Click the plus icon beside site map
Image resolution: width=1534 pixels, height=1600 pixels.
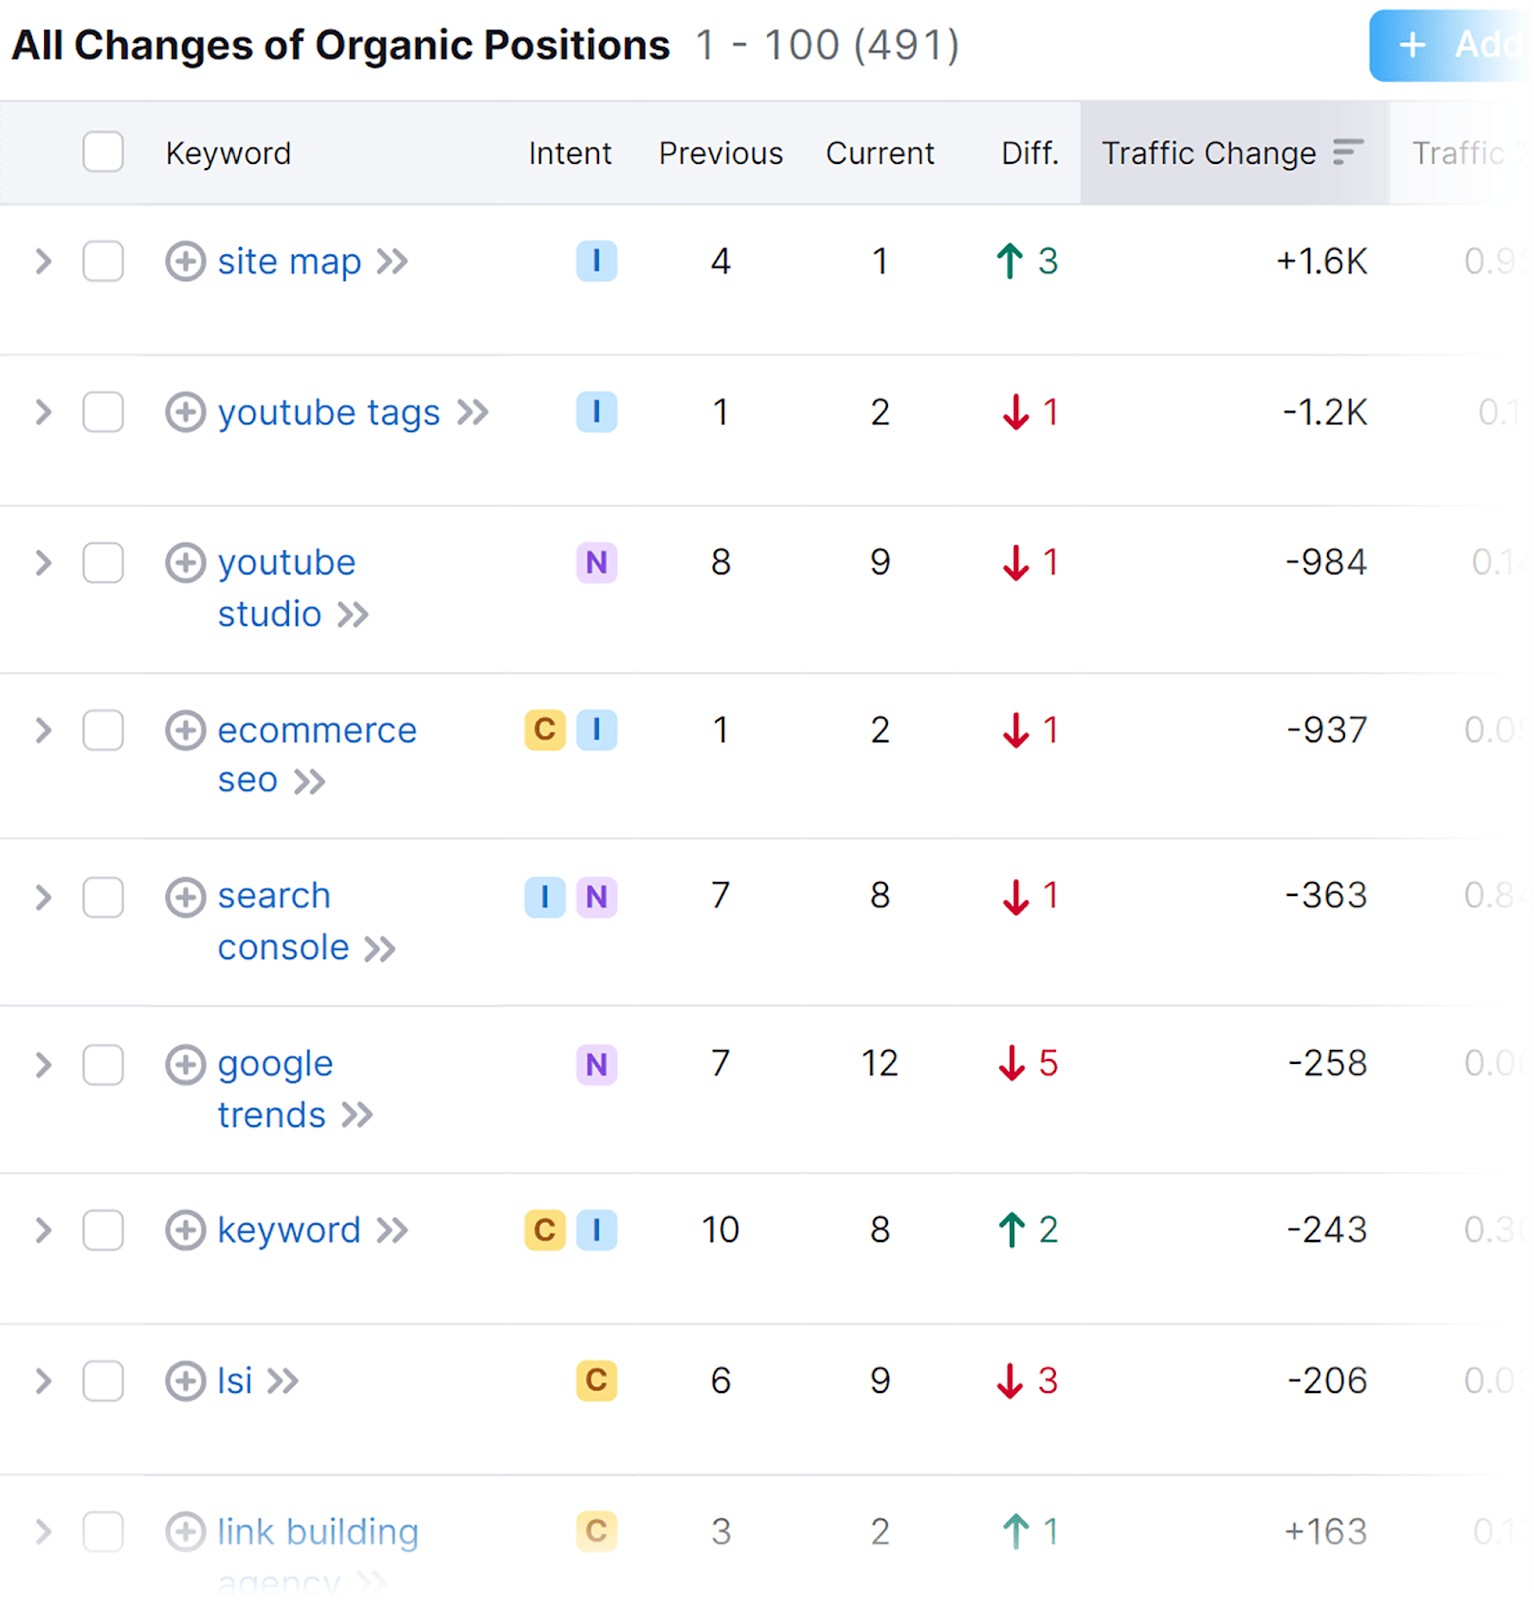click(x=185, y=262)
